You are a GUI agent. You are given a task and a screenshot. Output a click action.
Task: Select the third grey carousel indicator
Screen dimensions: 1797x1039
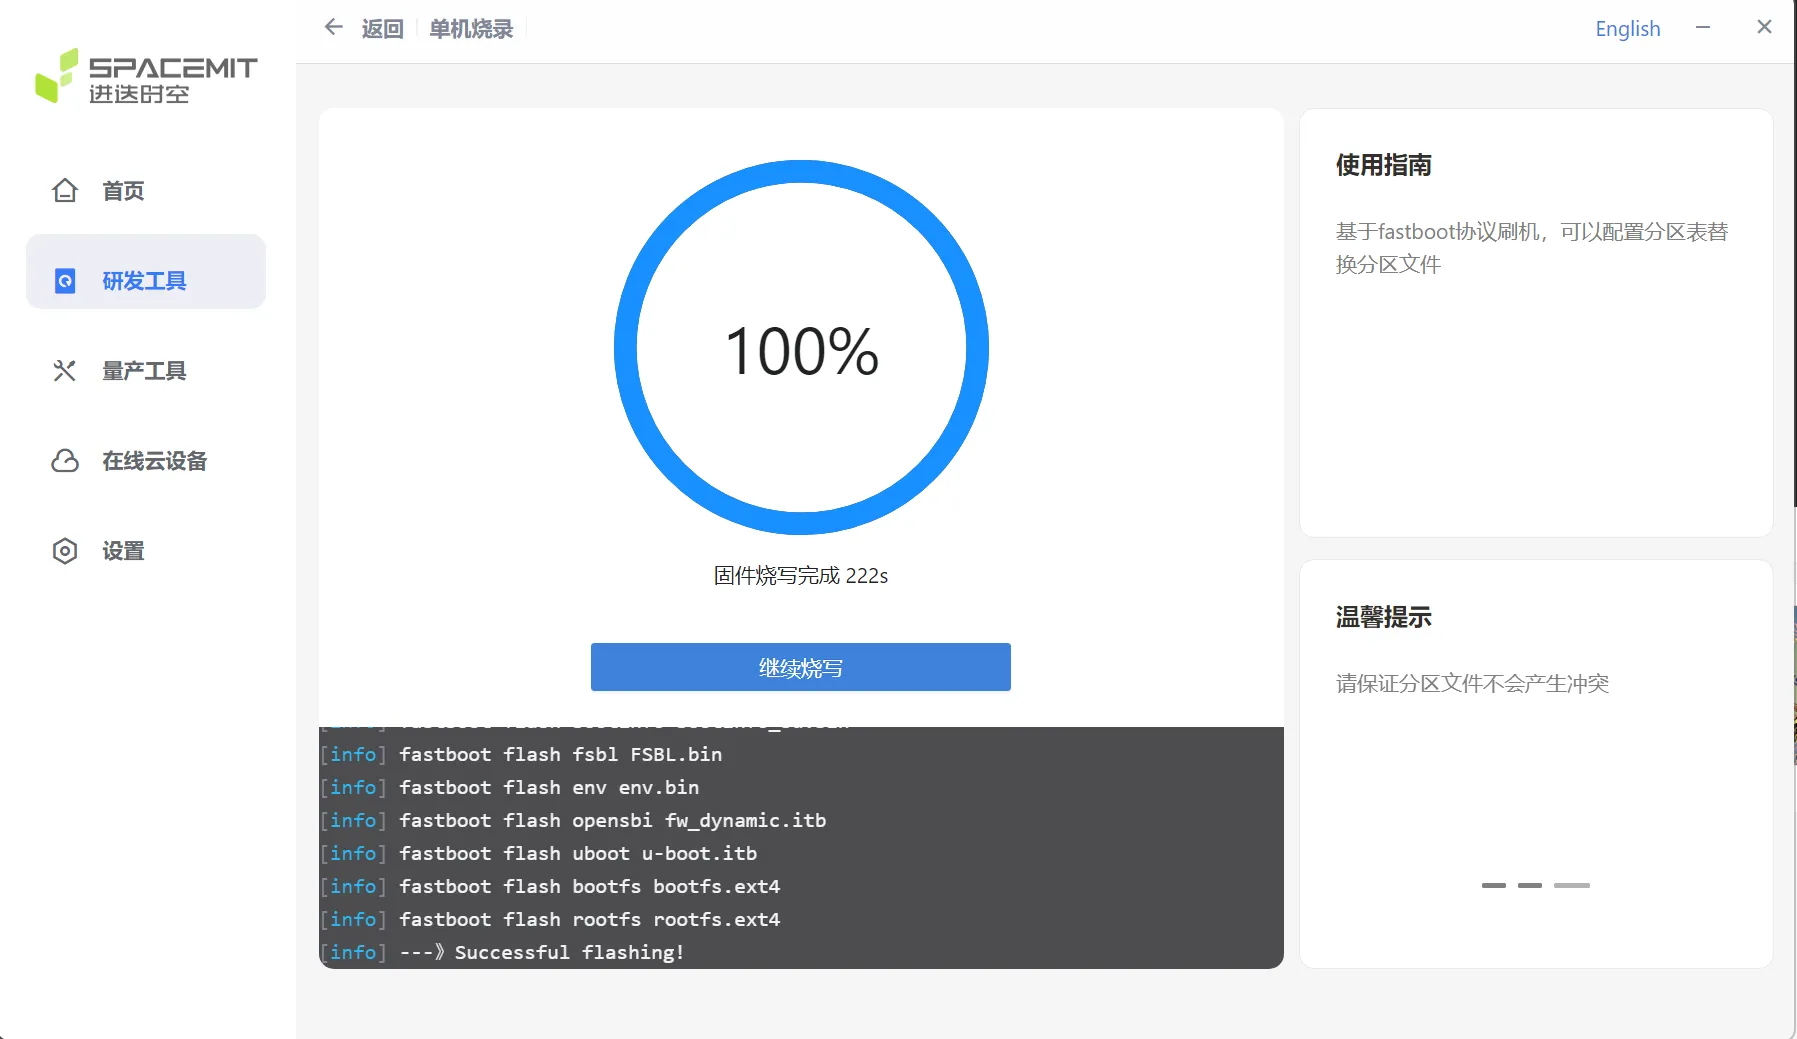[x=1572, y=885]
